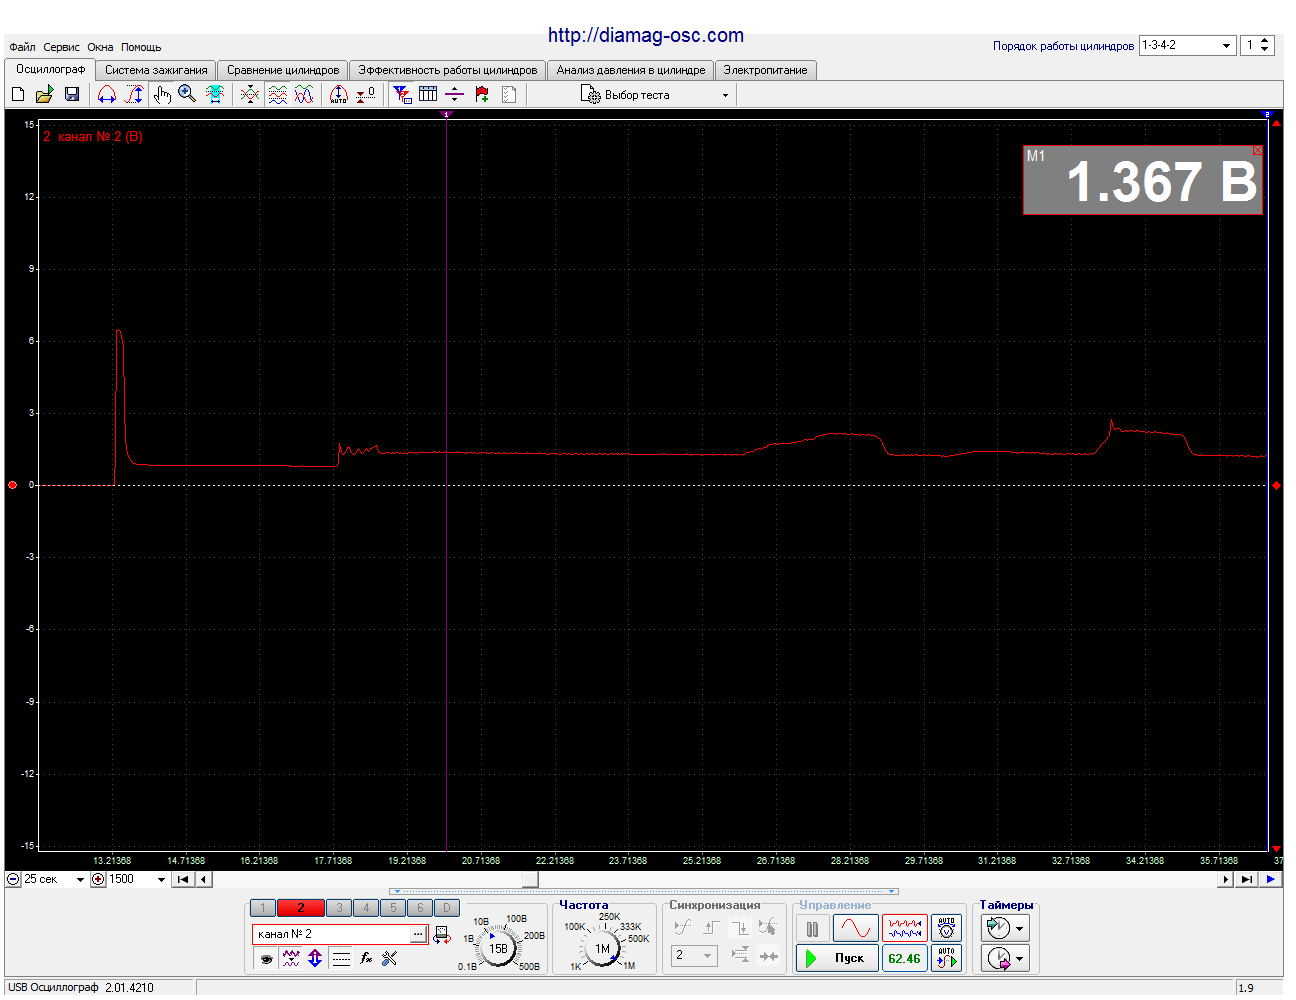Open the Сервис menu
The height and width of the screenshot is (1000, 1296).
tap(61, 47)
